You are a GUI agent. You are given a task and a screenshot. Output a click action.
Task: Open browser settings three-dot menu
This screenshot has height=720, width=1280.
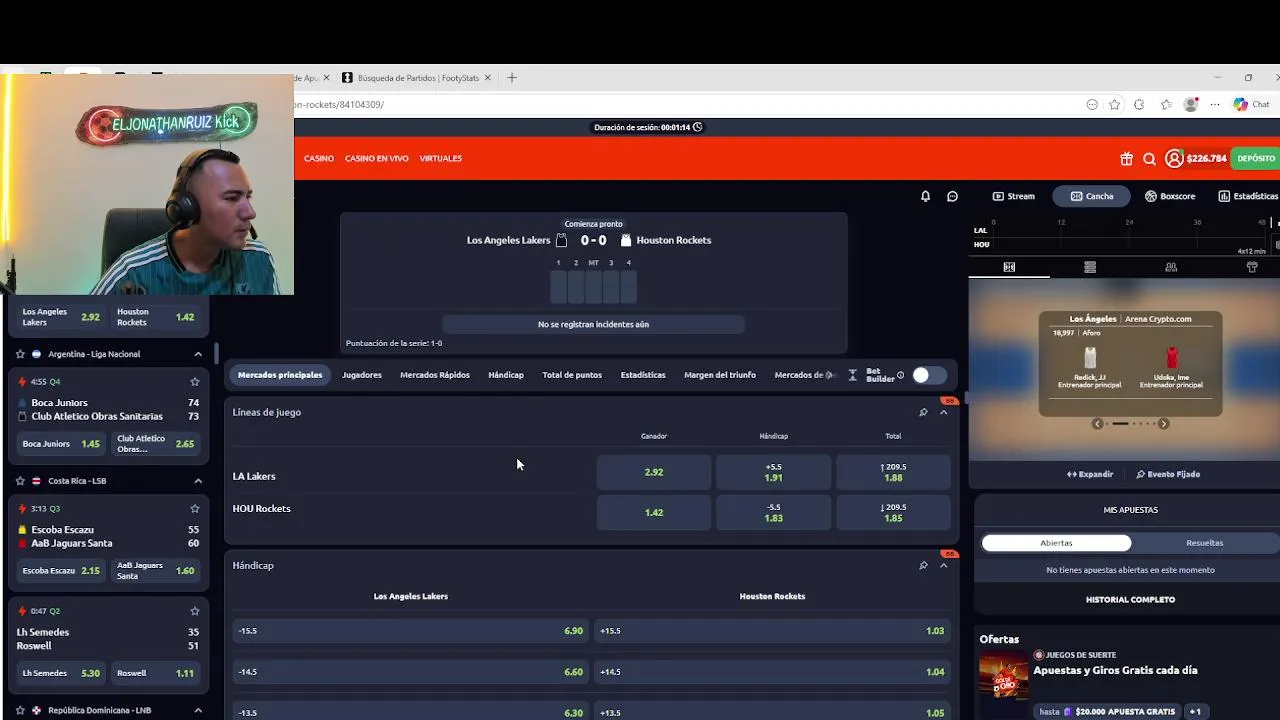point(1215,104)
